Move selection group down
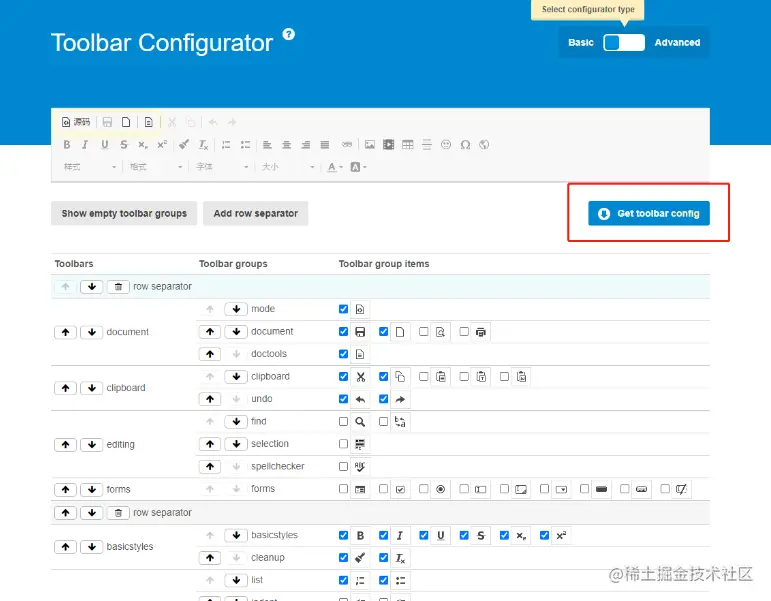 tap(236, 444)
